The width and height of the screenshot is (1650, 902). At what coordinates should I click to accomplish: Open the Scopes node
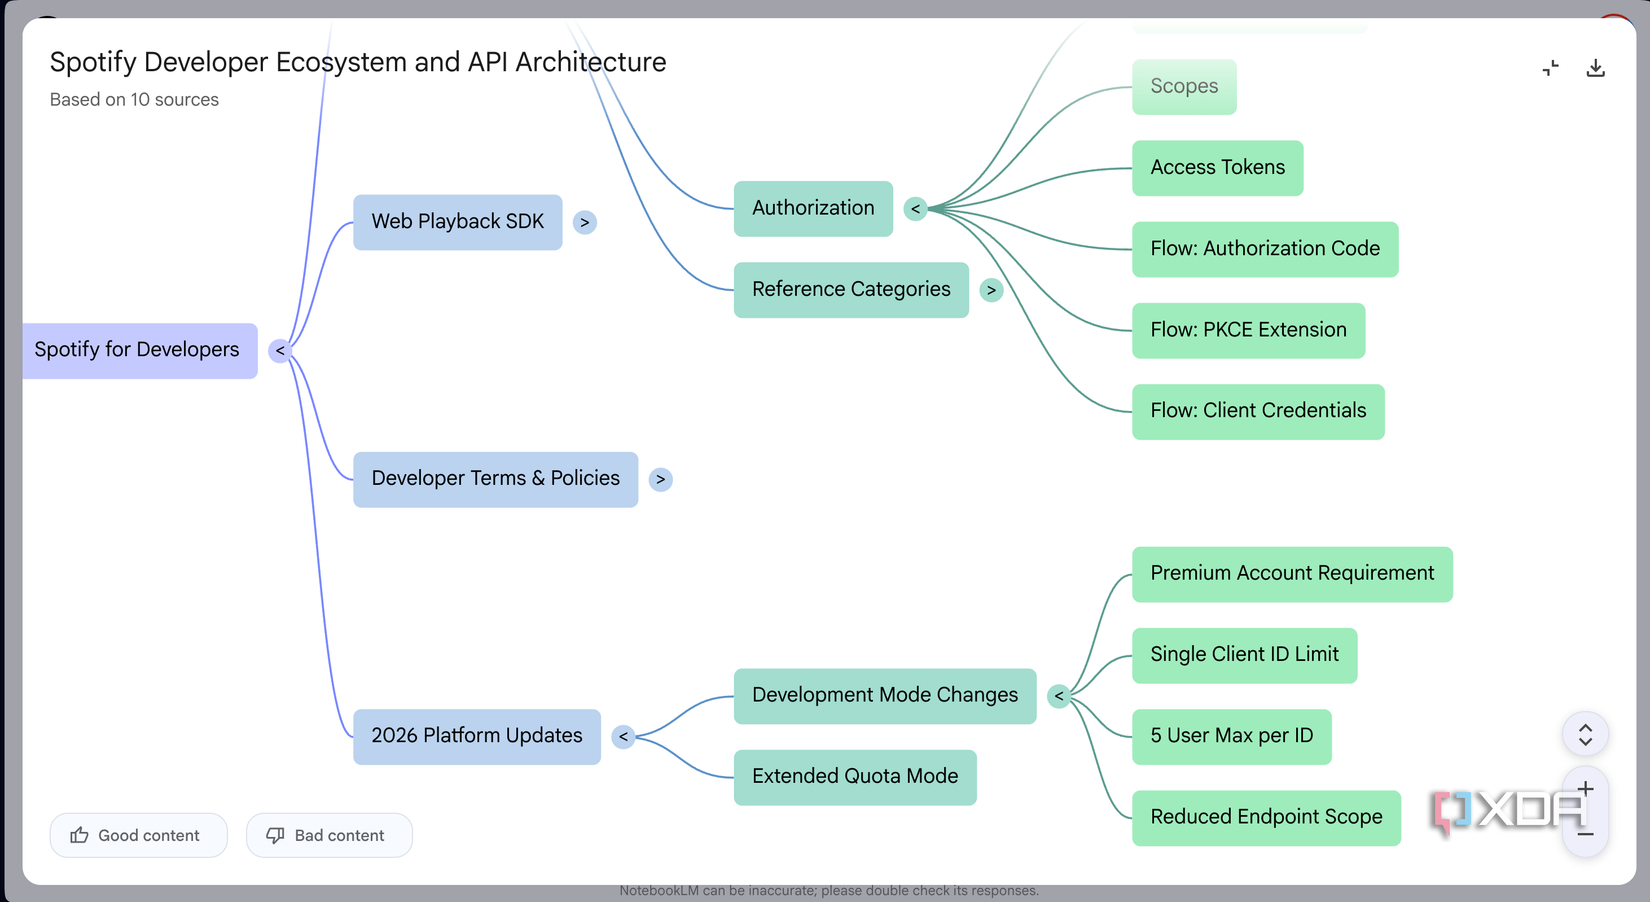[x=1184, y=87]
